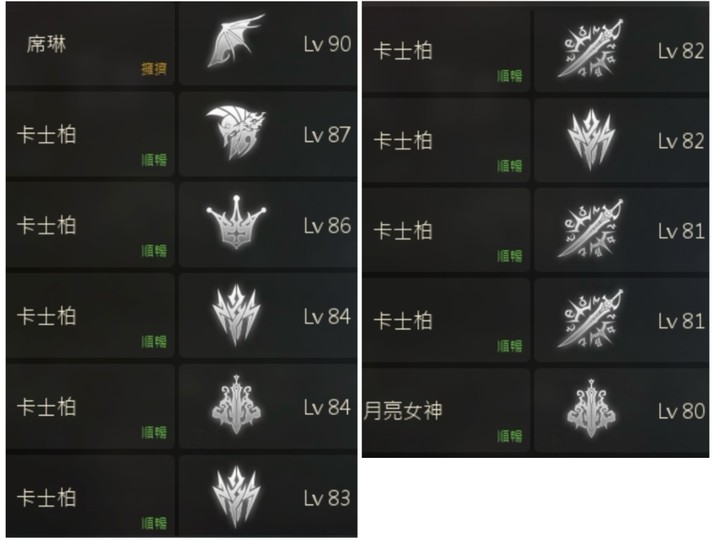Image resolution: width=719 pixels, height=540 pixels.
Task: Select the Lv 87 level label
Action: tap(327, 135)
